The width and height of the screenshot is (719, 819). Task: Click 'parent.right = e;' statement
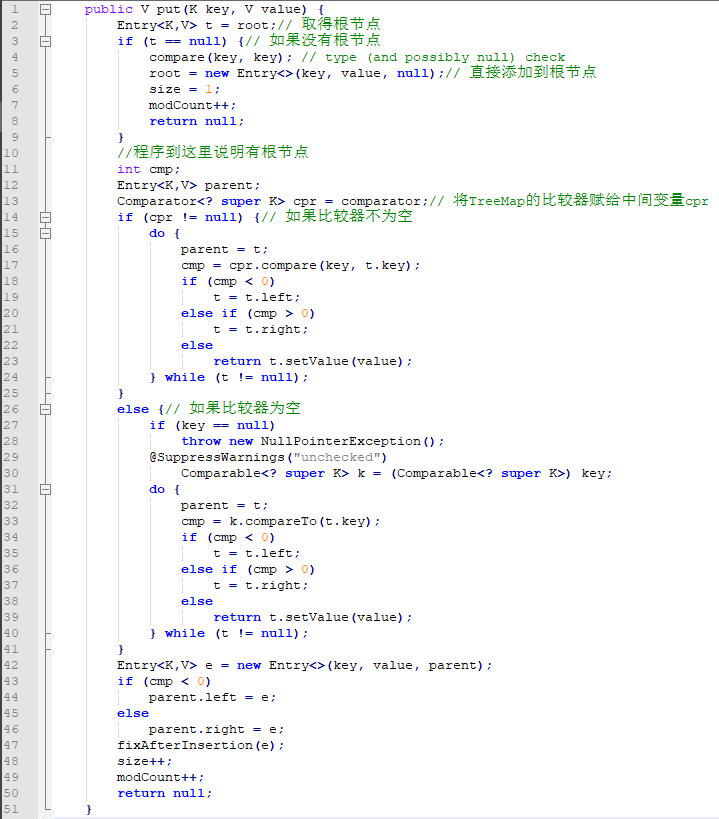[x=216, y=729]
